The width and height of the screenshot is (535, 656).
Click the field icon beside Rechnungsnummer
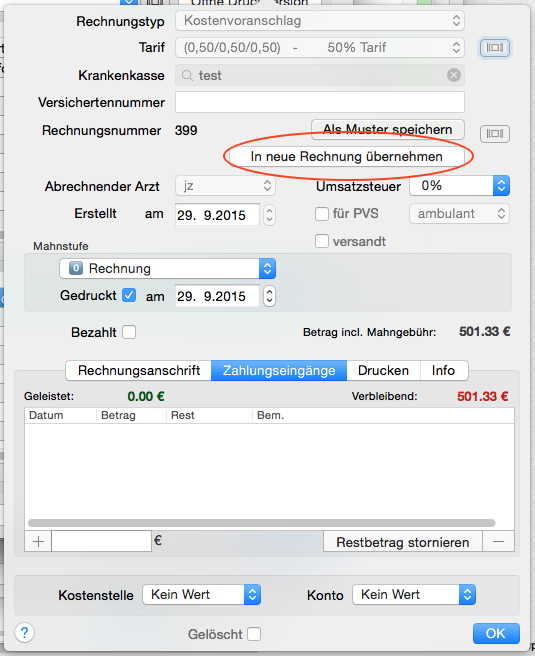(x=494, y=134)
